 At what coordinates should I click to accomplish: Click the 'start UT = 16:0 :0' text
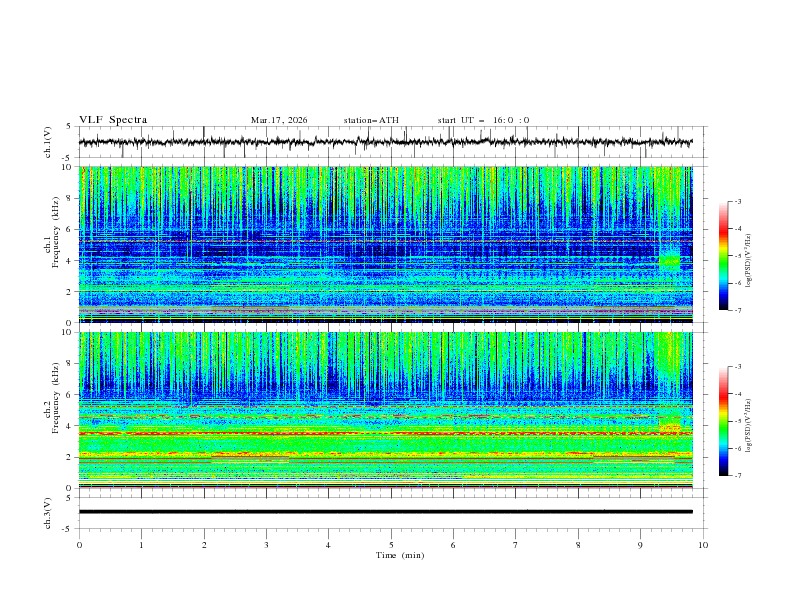click(483, 120)
